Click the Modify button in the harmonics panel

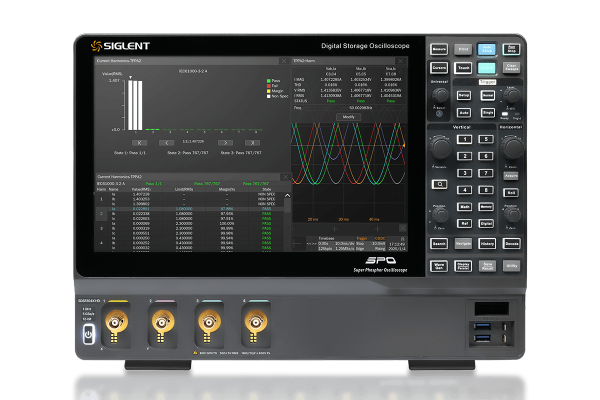(x=349, y=116)
